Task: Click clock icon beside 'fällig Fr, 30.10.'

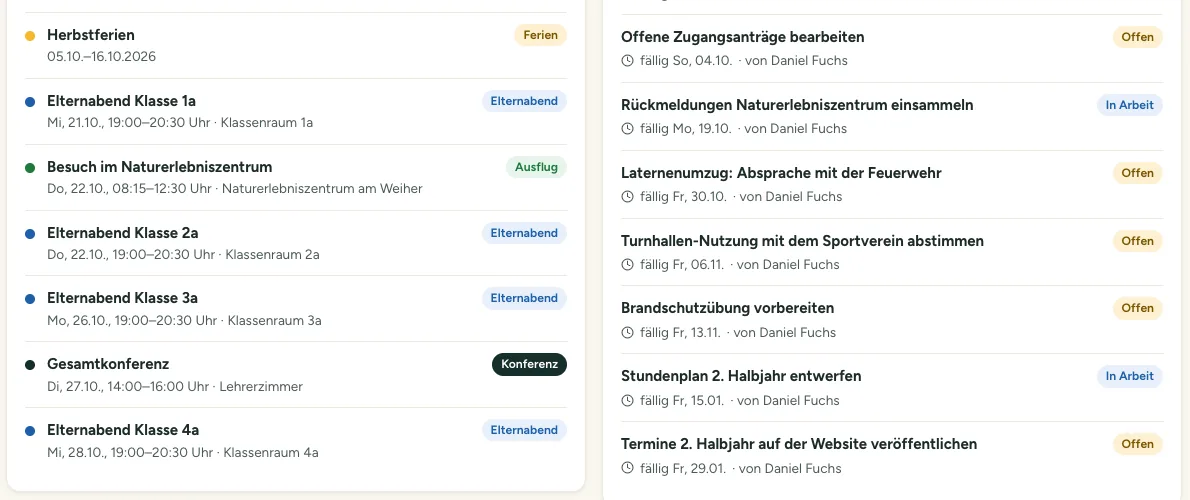Action: (627, 197)
